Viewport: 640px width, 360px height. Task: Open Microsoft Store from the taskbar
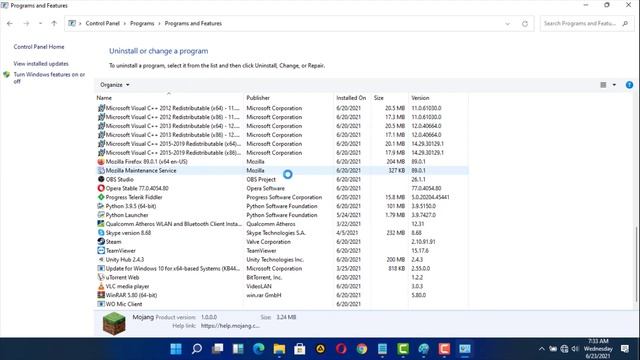(300, 349)
